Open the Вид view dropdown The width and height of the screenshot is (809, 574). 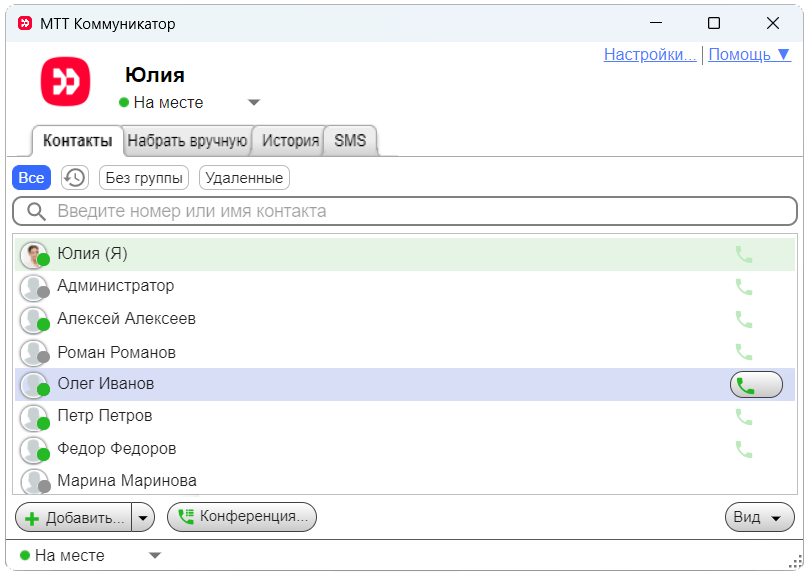point(759,517)
